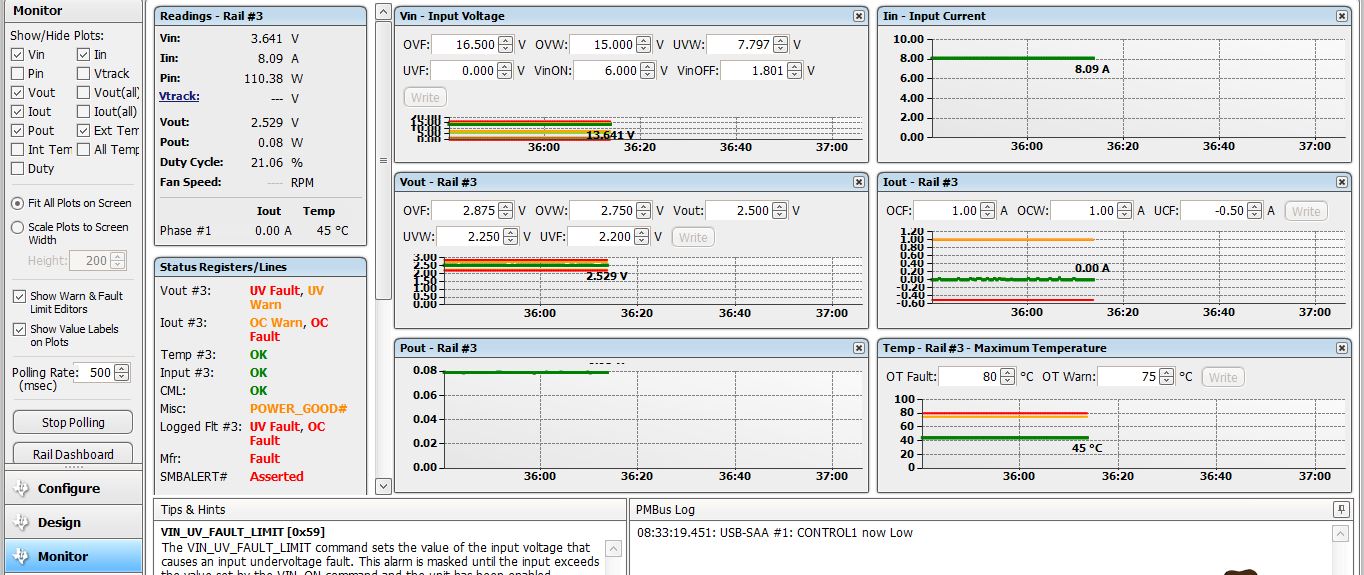Uncheck the Pout plot checkbox

click(19, 131)
